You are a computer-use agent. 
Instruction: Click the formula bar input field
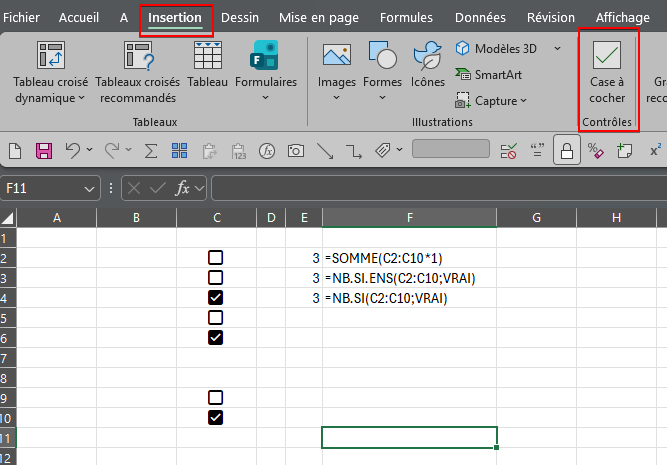tap(439, 188)
